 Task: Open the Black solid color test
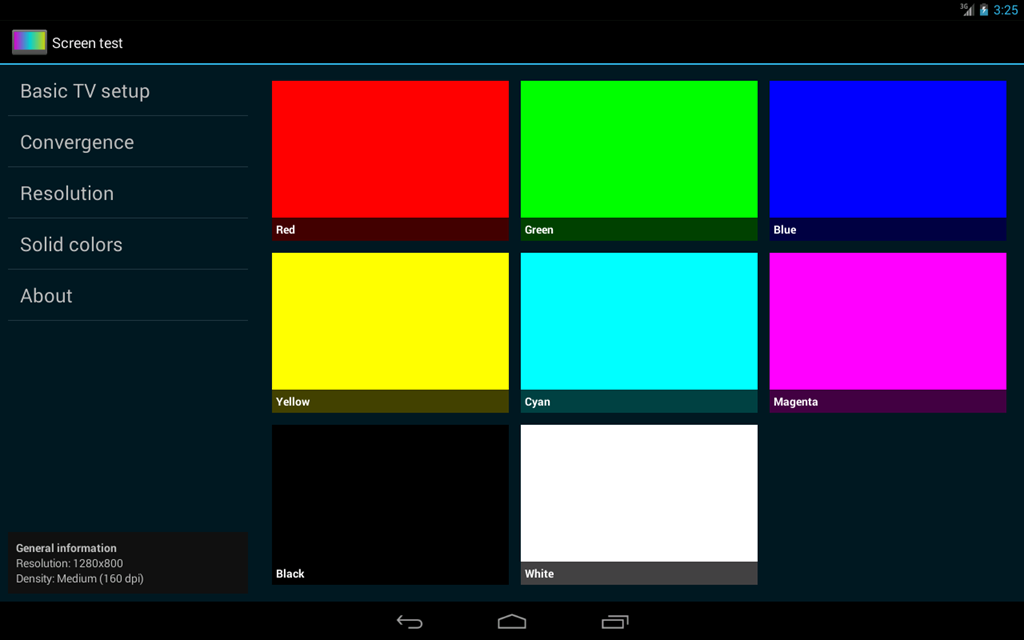(391, 505)
